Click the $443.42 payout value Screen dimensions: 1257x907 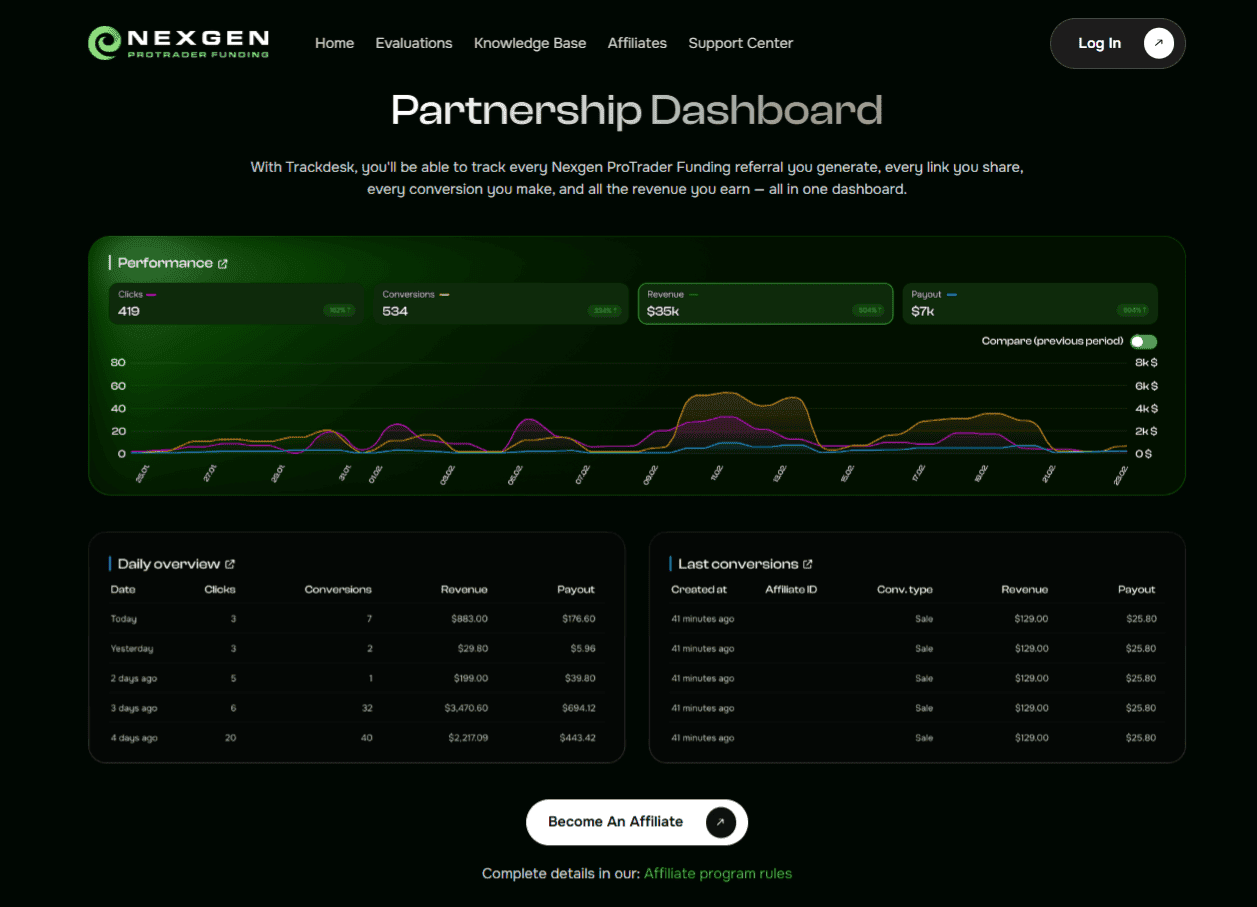point(578,738)
